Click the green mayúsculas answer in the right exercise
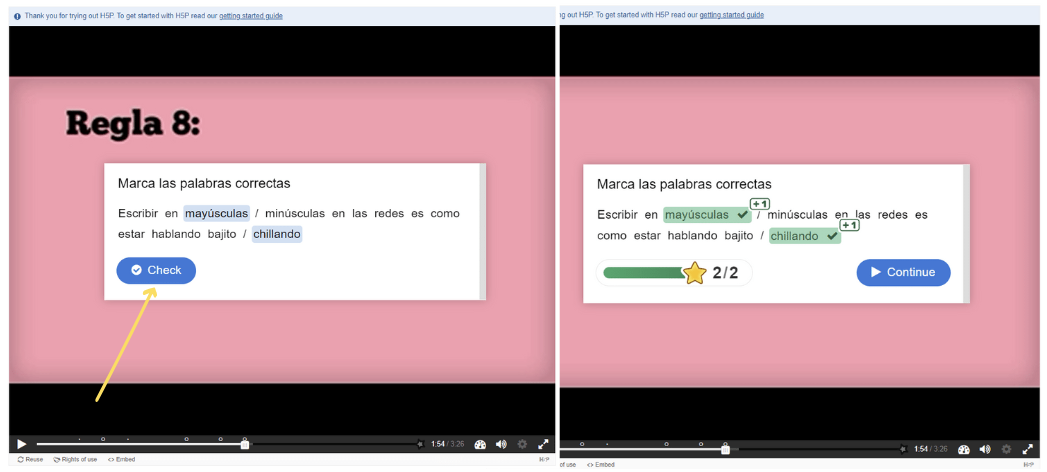This screenshot has height=472, width=1047. click(707, 215)
